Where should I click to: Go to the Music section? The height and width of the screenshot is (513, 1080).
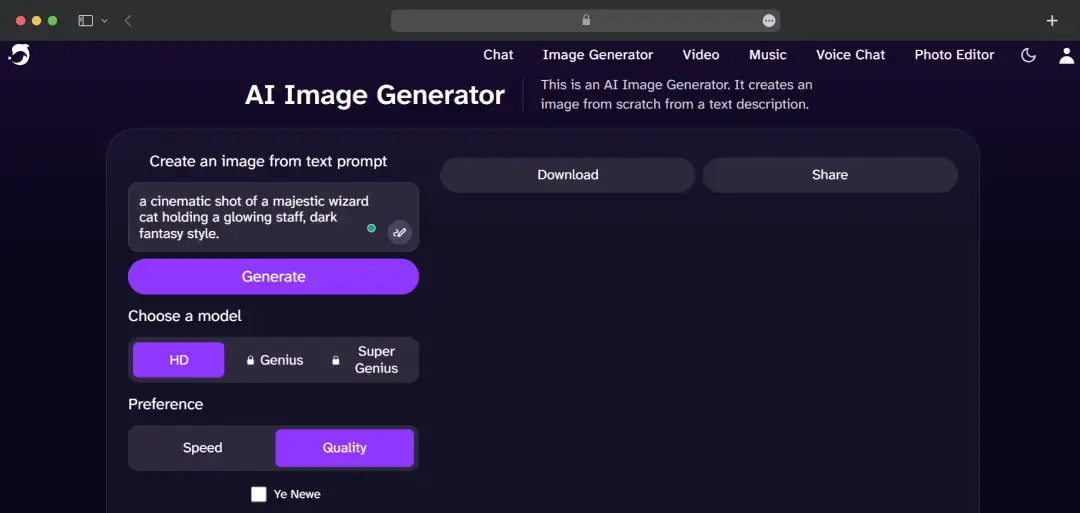click(x=768, y=55)
